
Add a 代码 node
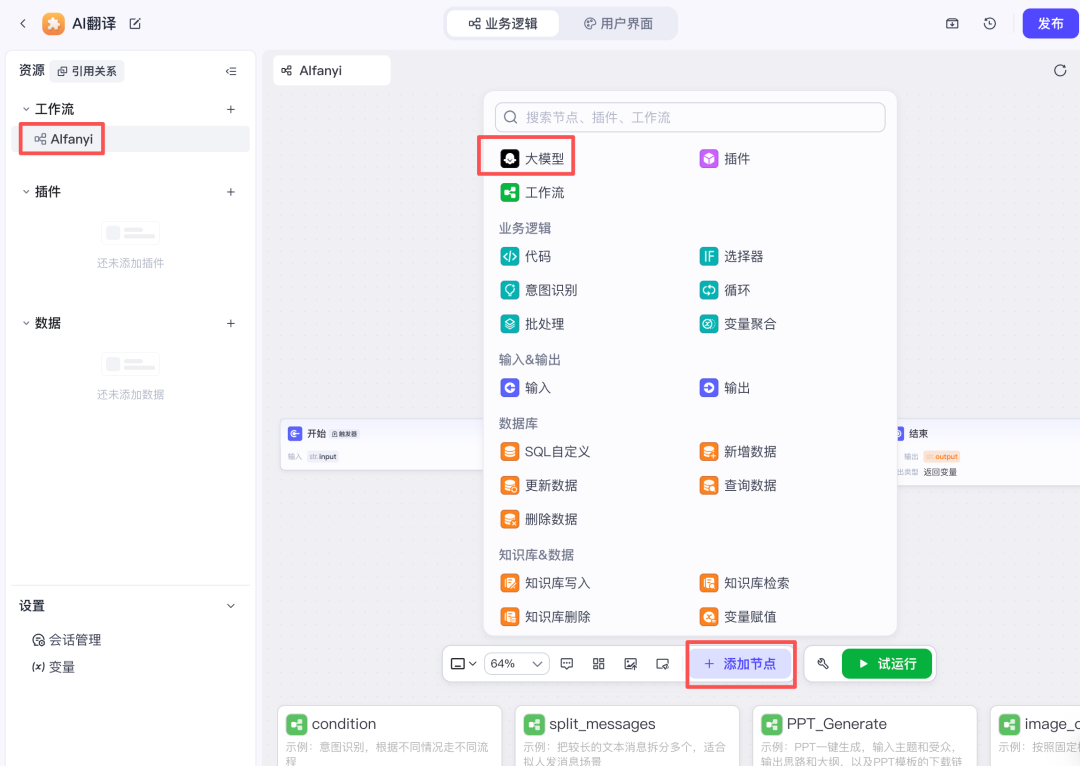pos(526,257)
